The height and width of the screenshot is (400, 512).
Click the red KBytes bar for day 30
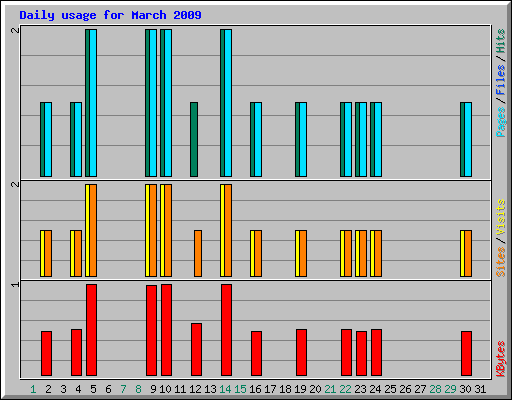(466, 353)
